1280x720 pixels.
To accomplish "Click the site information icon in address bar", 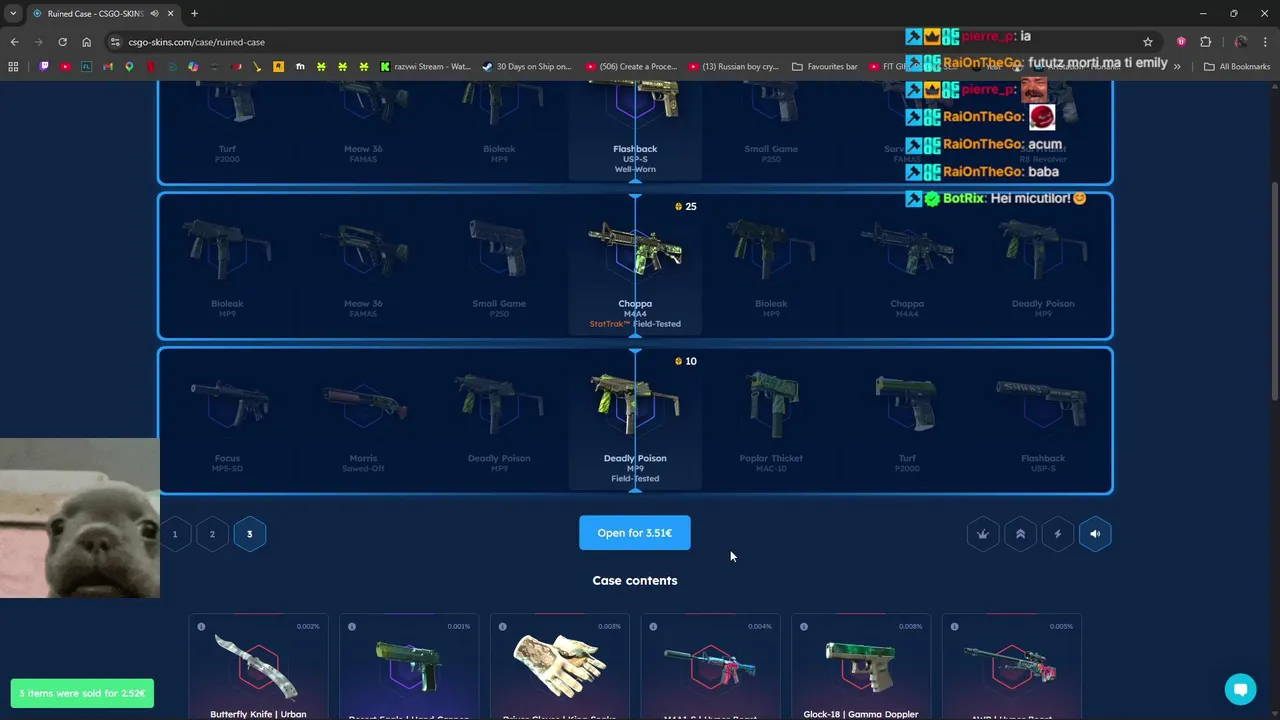I will click(x=116, y=42).
